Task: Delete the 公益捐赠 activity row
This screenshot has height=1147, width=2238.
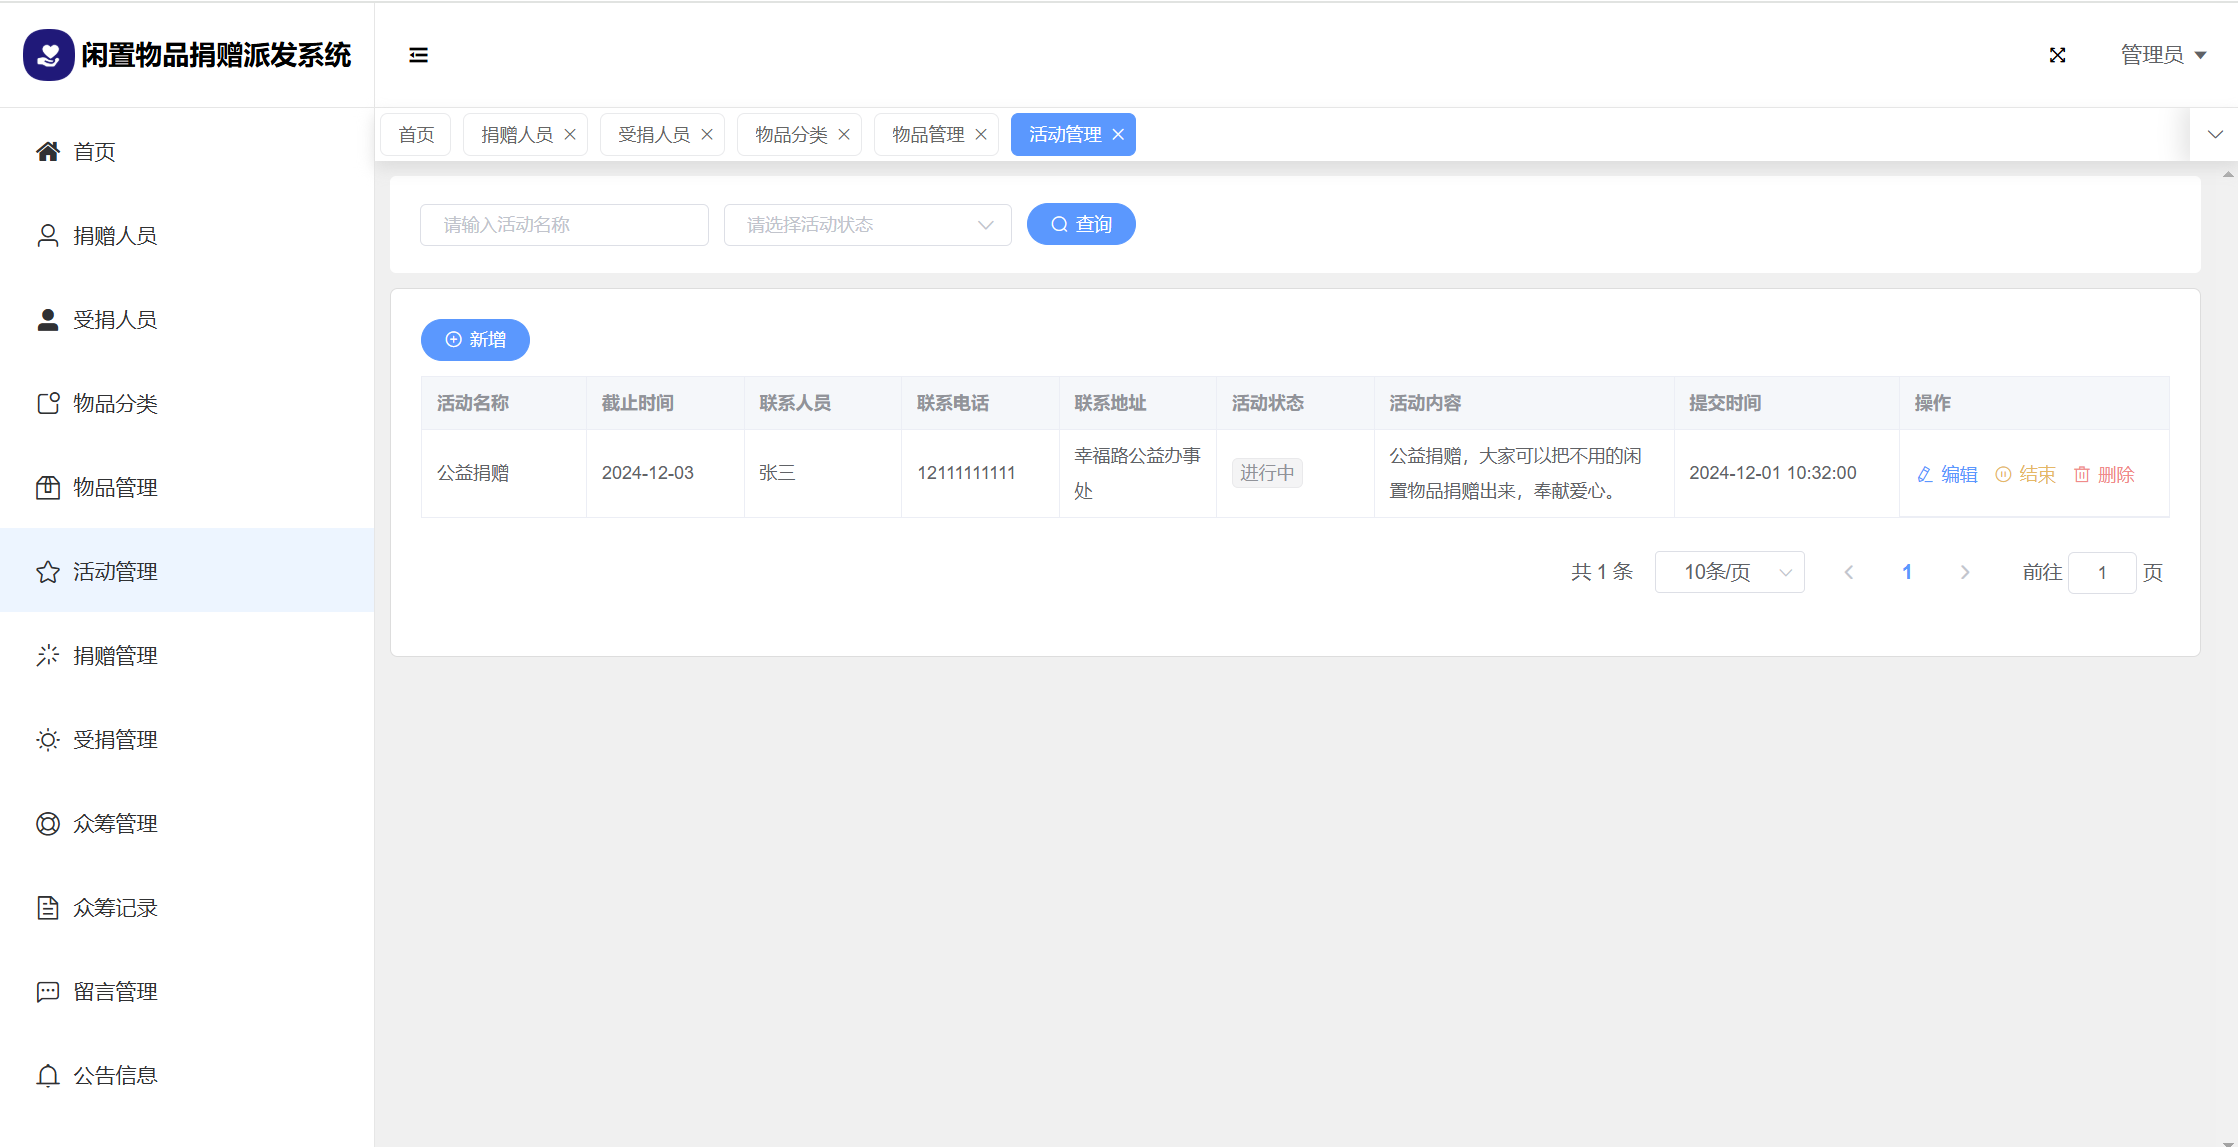Action: pos(2104,475)
